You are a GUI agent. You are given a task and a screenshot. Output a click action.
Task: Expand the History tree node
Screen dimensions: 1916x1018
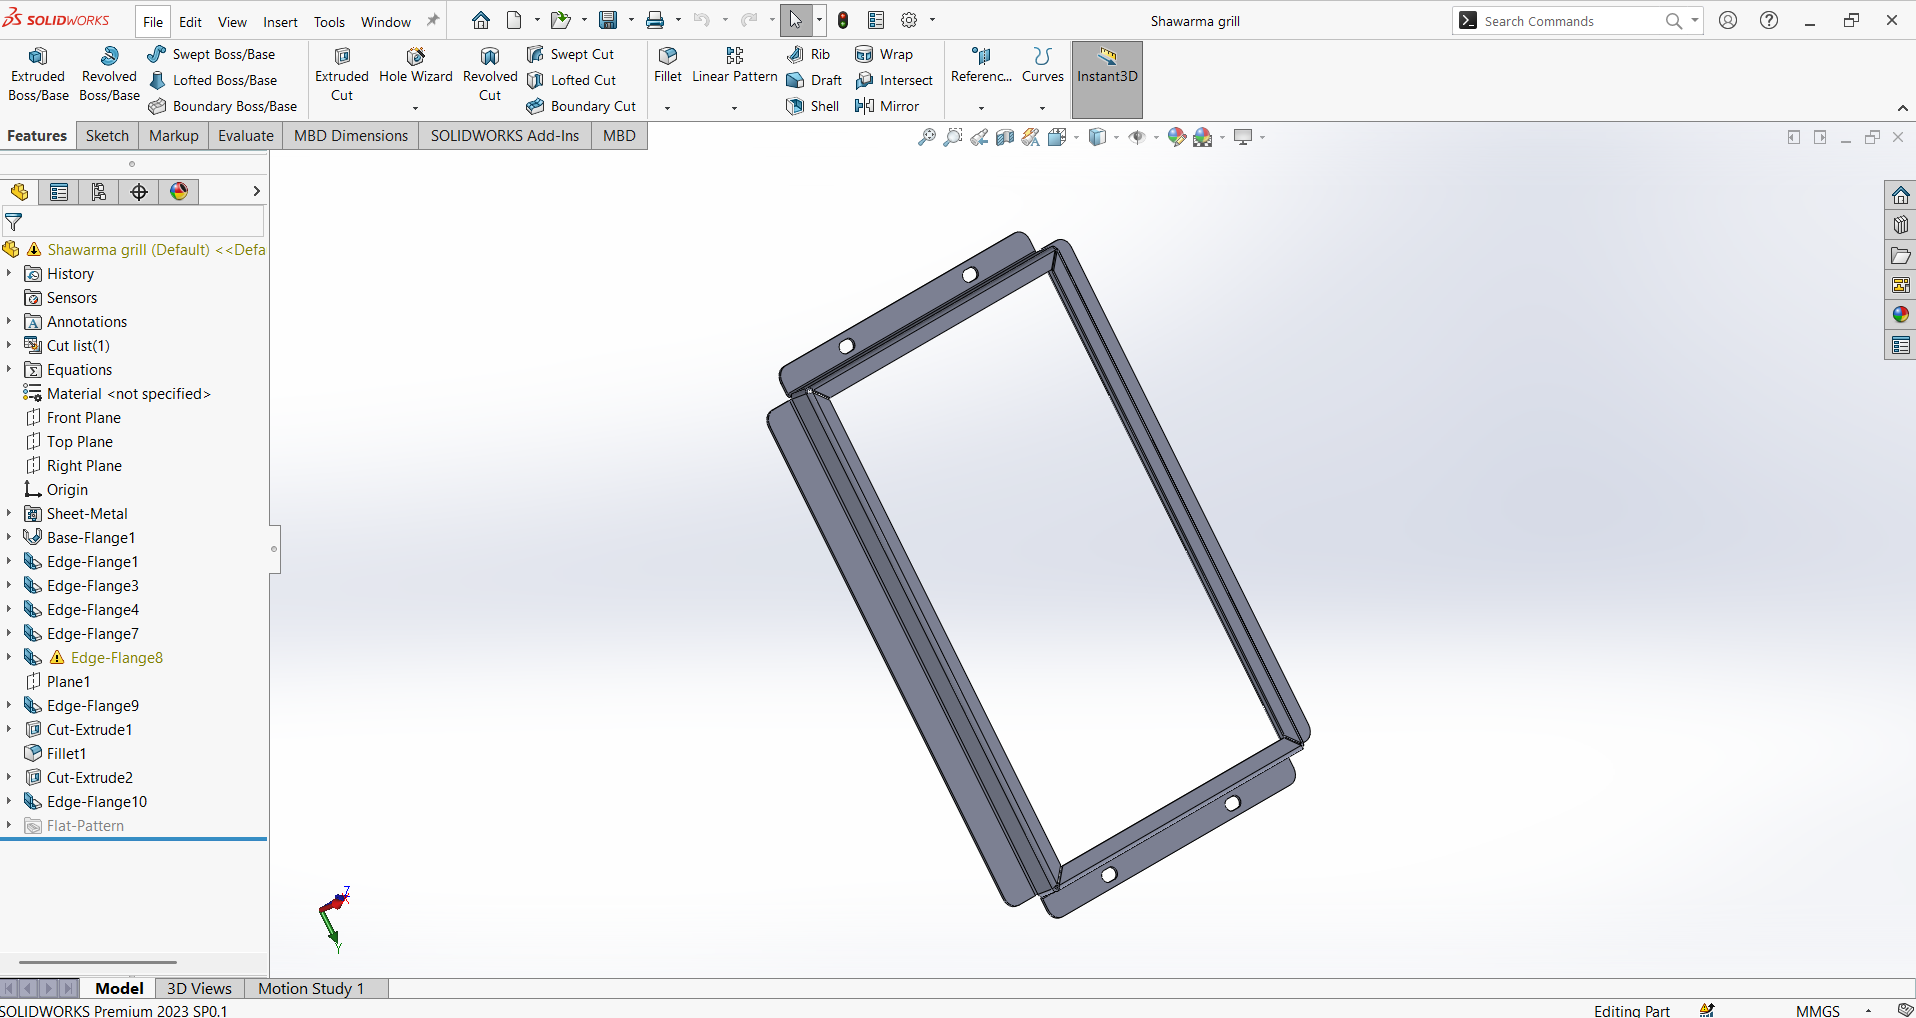[x=9, y=273]
